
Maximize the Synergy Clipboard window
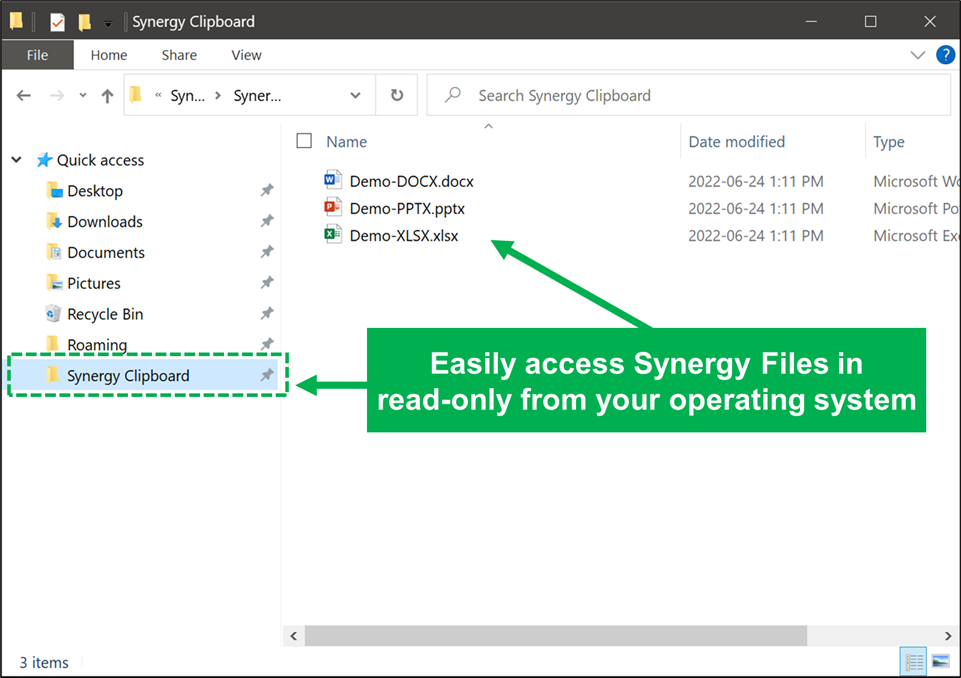(x=870, y=21)
